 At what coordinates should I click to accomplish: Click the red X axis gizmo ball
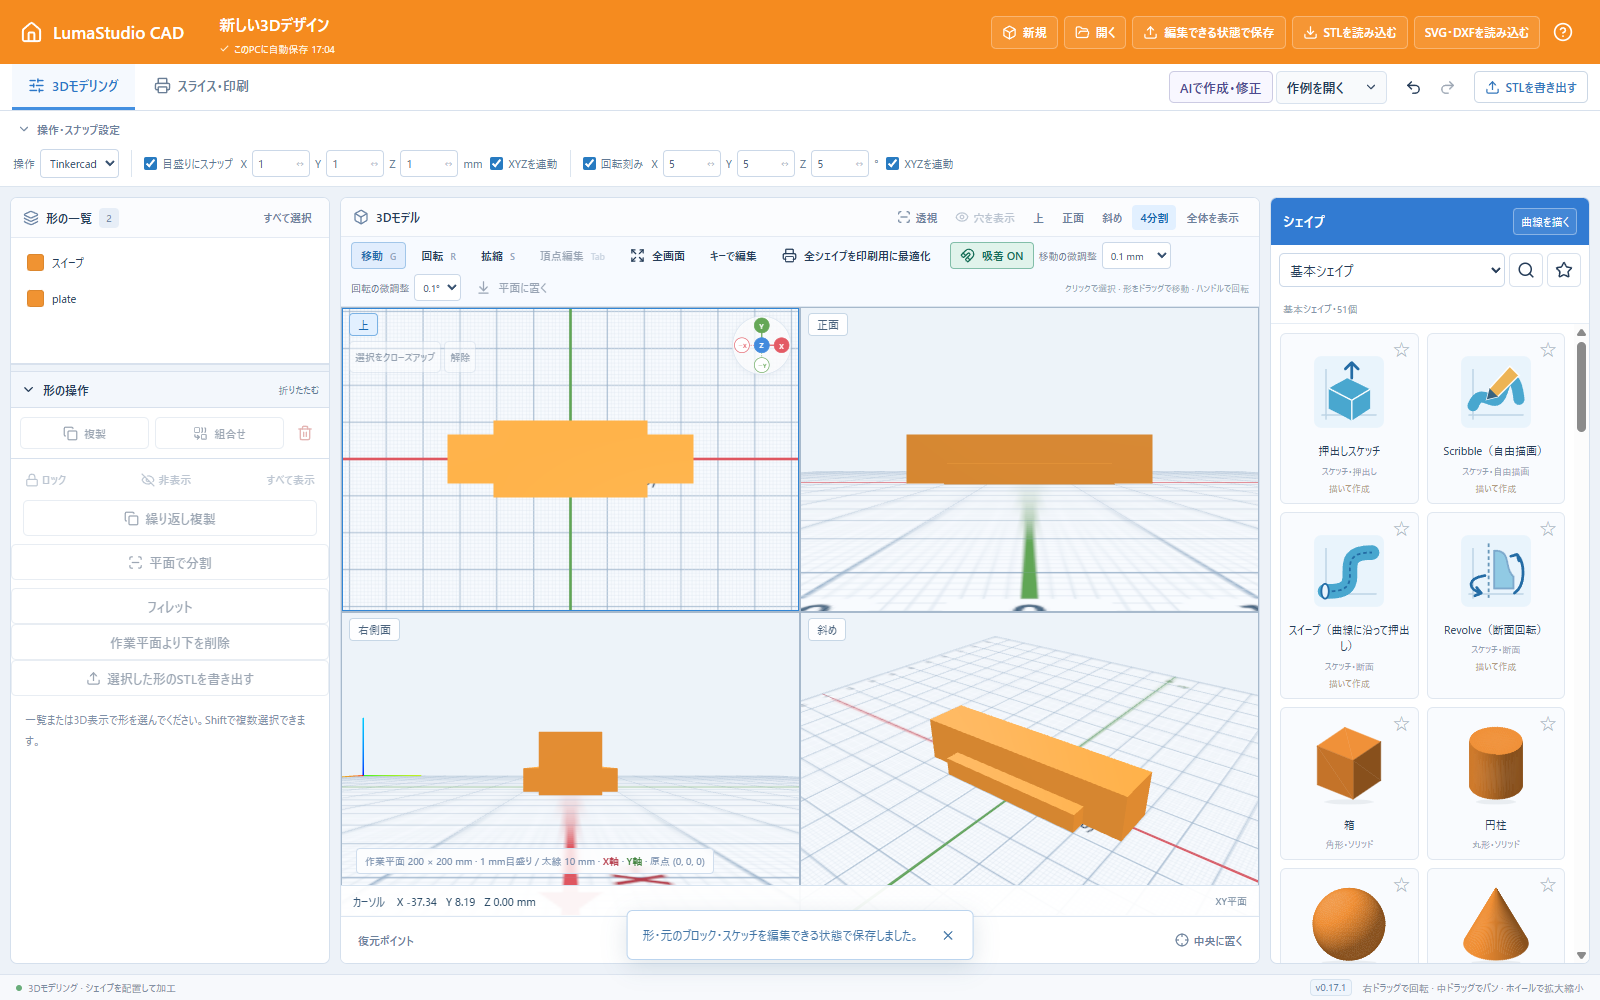click(782, 346)
